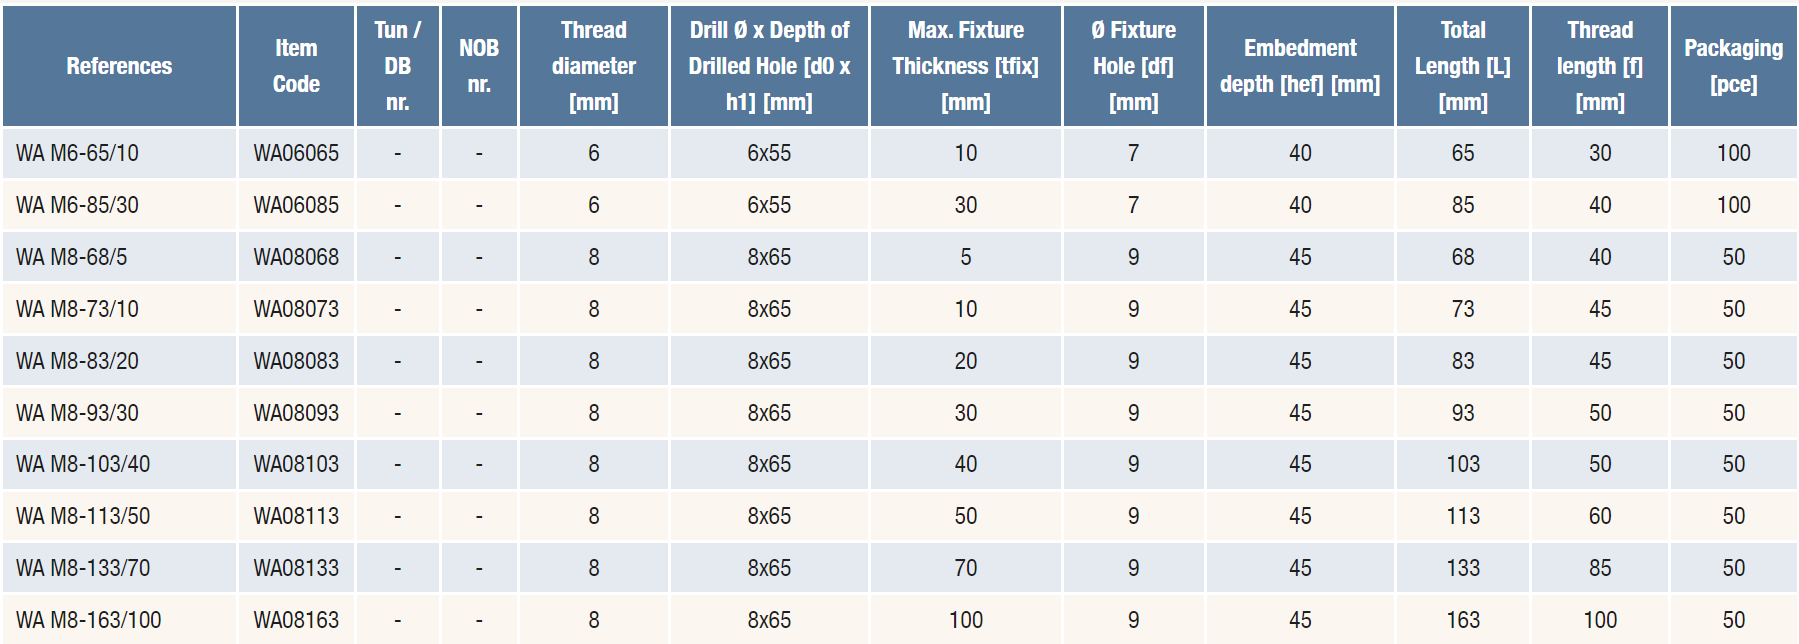Click the References column header
This screenshot has height=644, width=1799.
click(x=119, y=66)
